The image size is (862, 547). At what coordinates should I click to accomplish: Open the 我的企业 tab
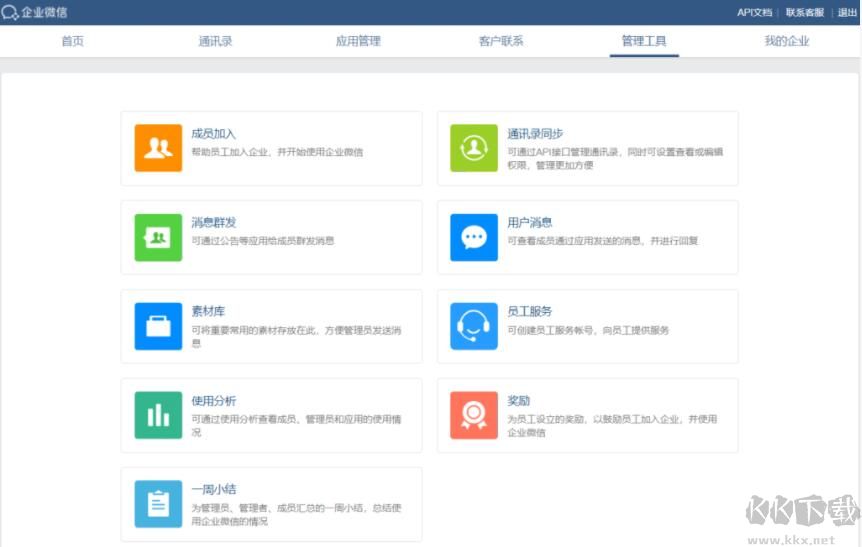pyautogui.click(x=787, y=41)
